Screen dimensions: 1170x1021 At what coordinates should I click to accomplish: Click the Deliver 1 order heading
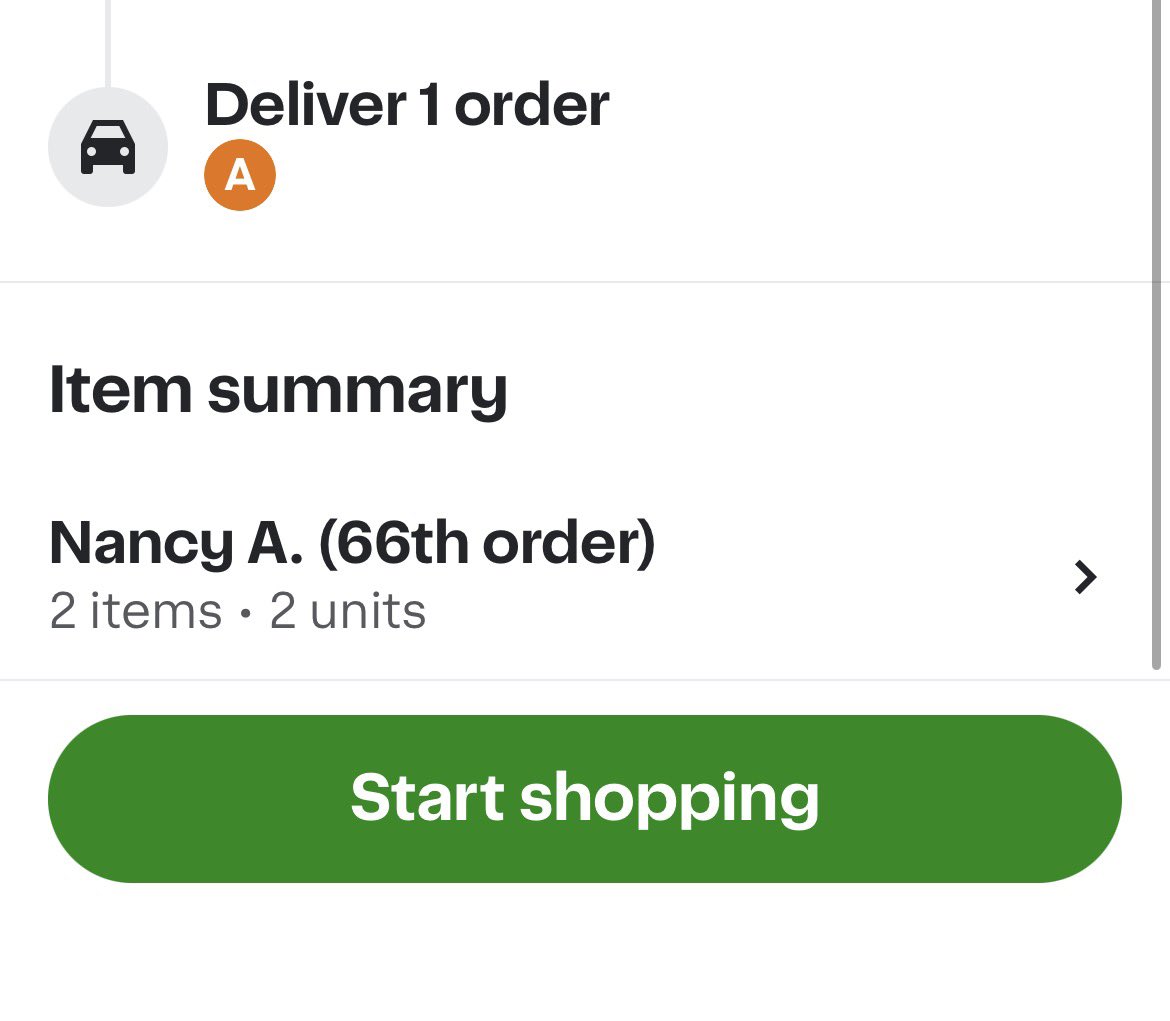point(407,105)
